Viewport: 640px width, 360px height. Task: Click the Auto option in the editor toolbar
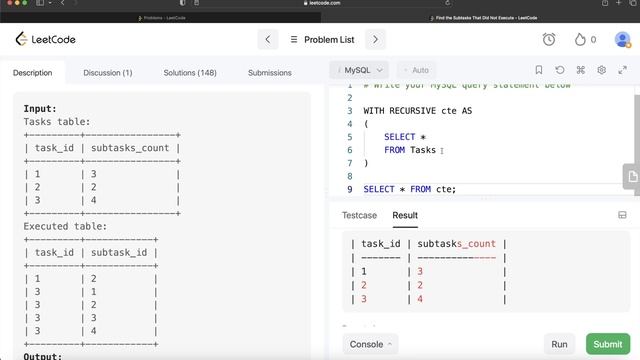click(416, 70)
